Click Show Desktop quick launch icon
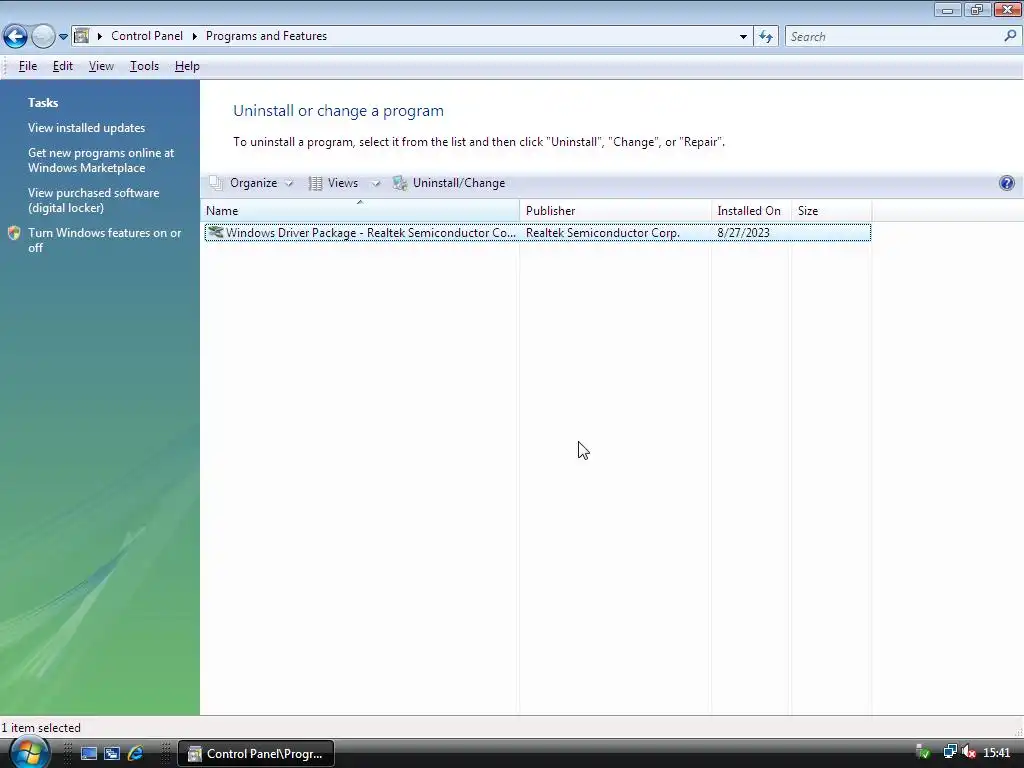Screen dimensions: 1024x768 click(89, 754)
